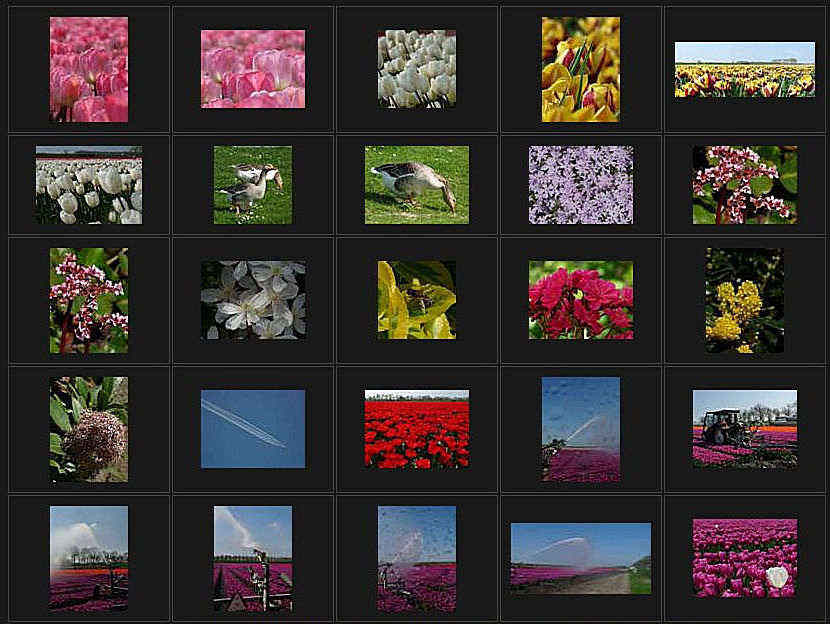View the wide yellow tulip field panorama
830x624 pixels.
click(x=745, y=69)
